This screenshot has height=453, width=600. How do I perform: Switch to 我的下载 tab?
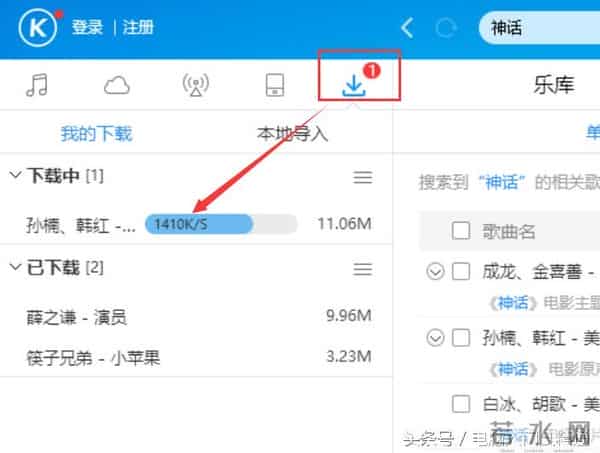(96, 134)
